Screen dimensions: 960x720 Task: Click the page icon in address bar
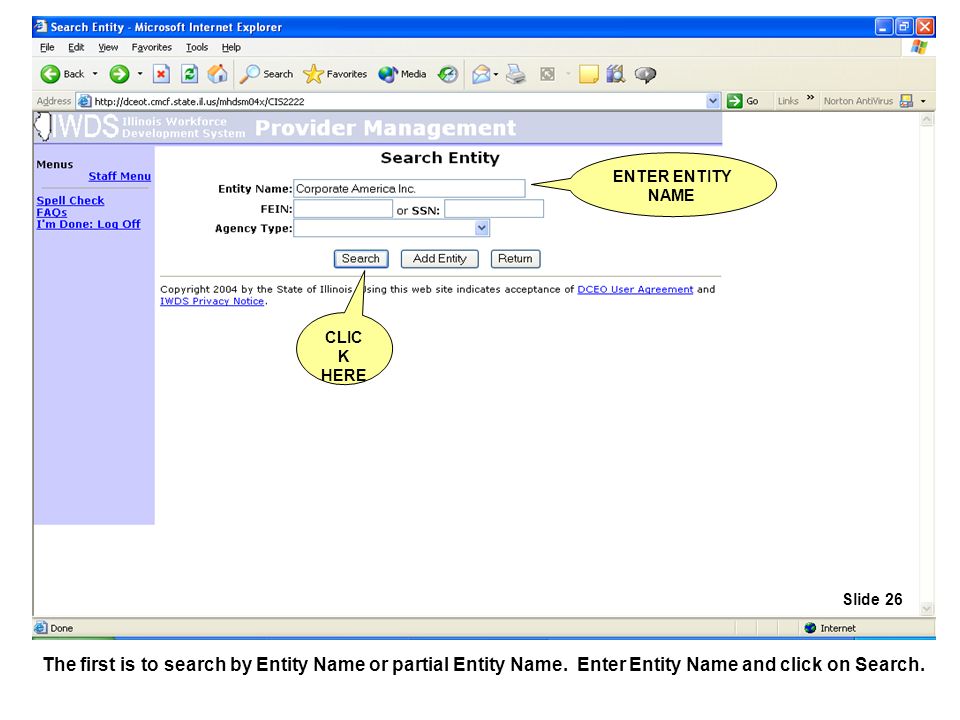coord(84,101)
